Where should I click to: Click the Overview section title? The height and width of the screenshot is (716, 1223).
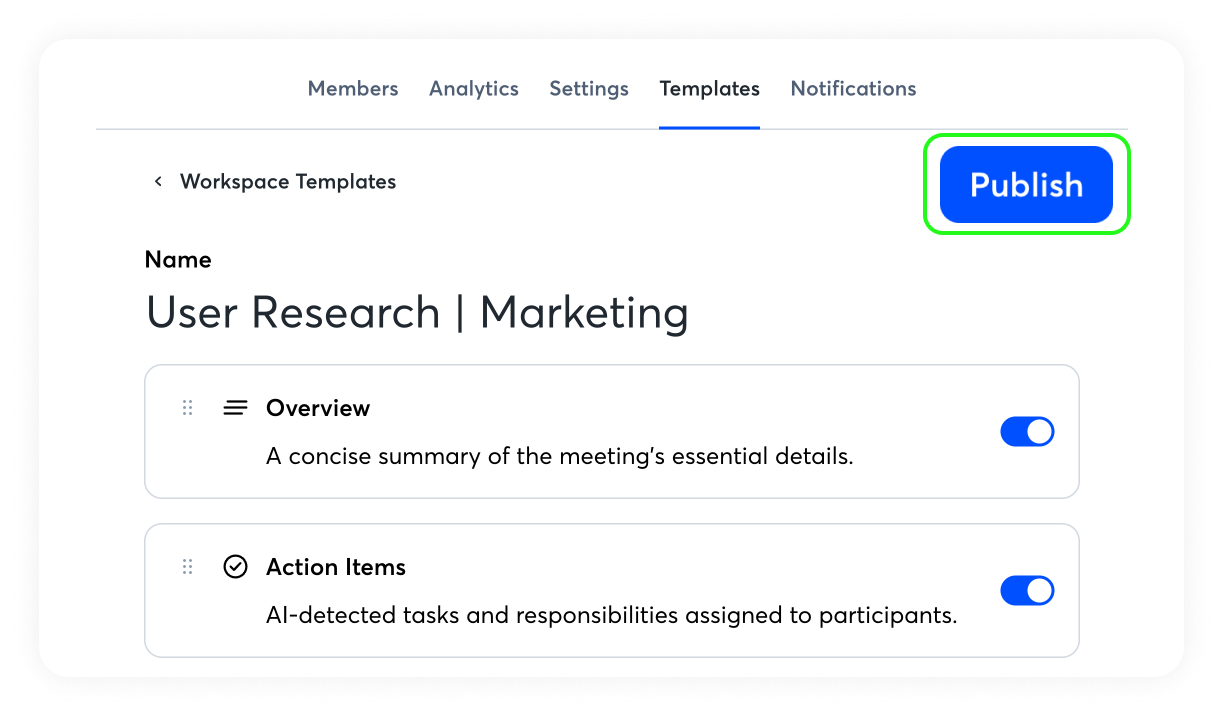(x=318, y=408)
